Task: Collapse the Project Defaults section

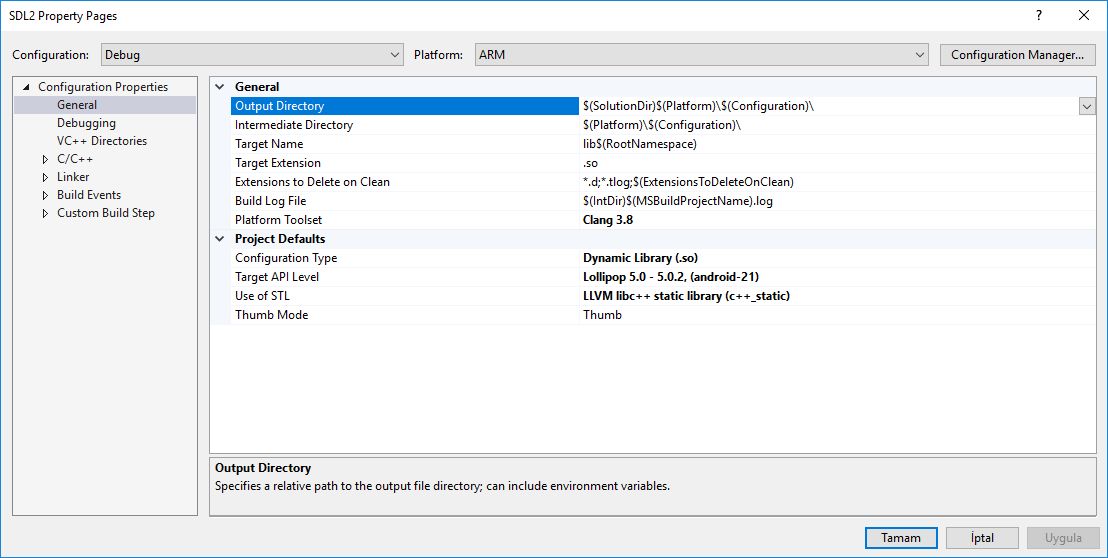Action: (x=220, y=239)
